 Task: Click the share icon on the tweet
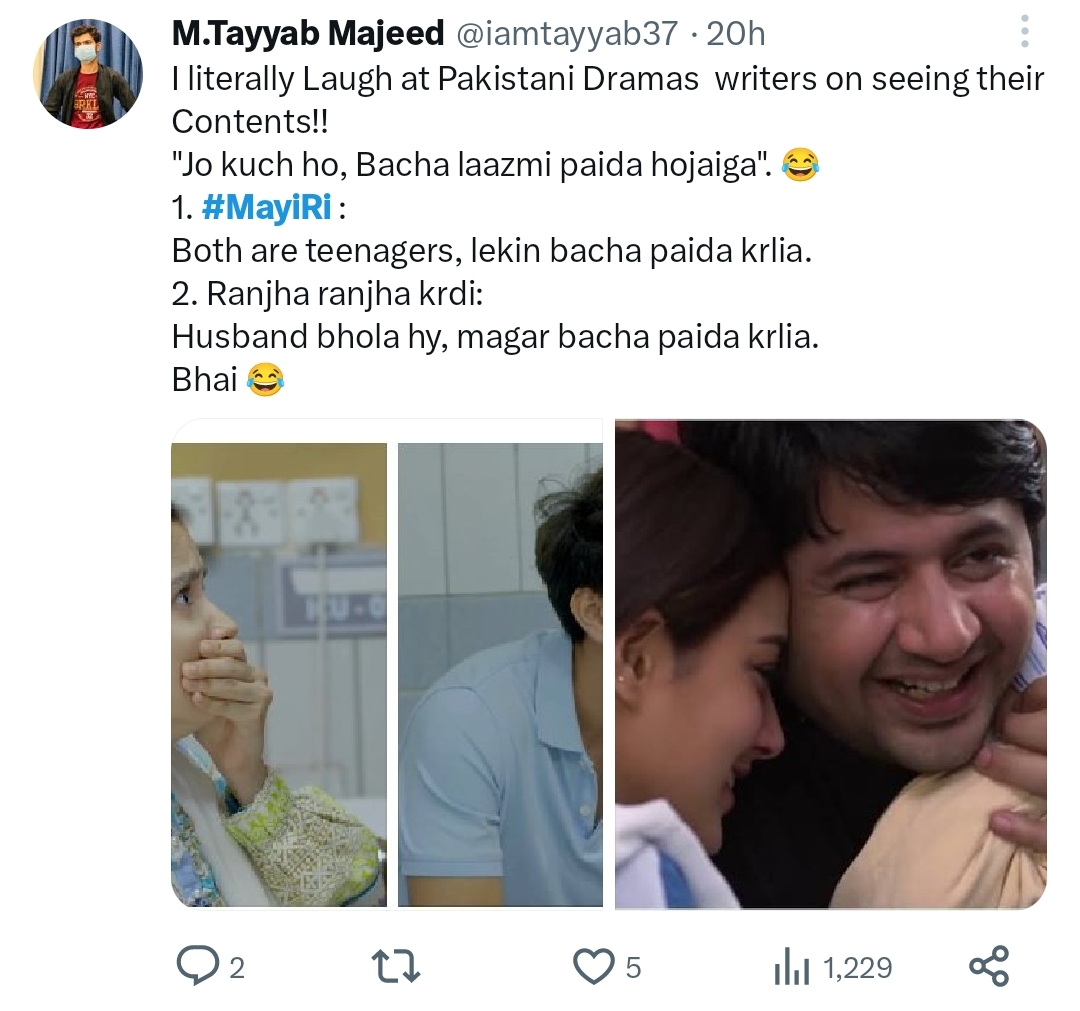pos(990,967)
